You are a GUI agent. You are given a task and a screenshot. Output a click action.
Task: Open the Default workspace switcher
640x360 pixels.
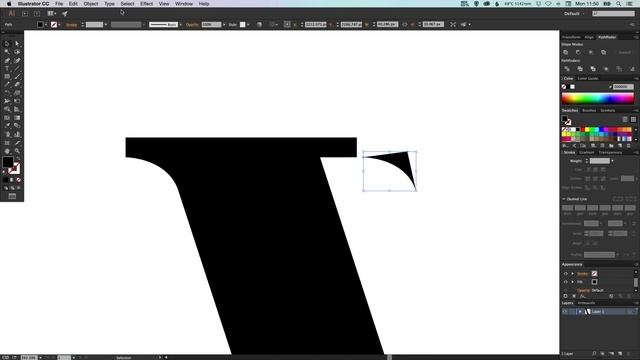pyautogui.click(x=574, y=13)
